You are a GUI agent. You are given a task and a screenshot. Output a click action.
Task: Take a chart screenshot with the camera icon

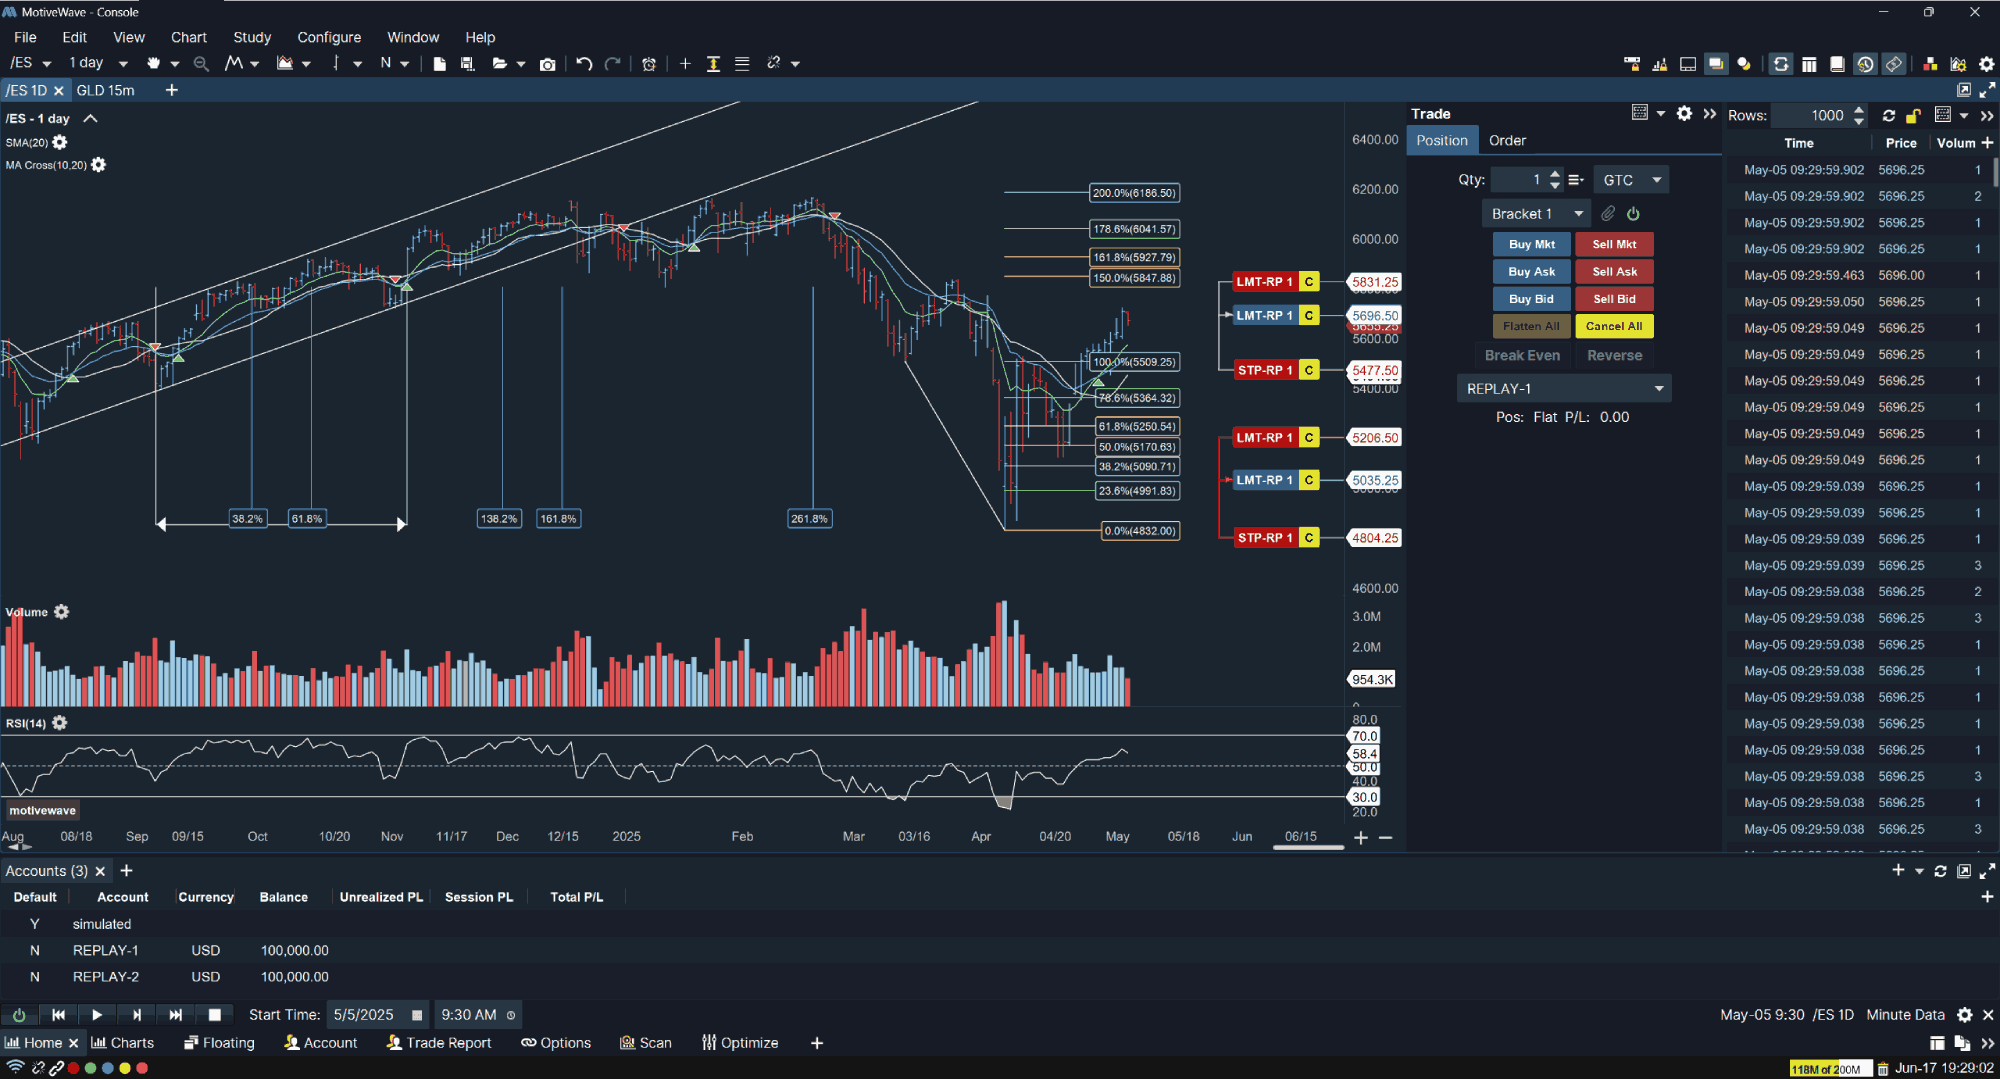548,63
